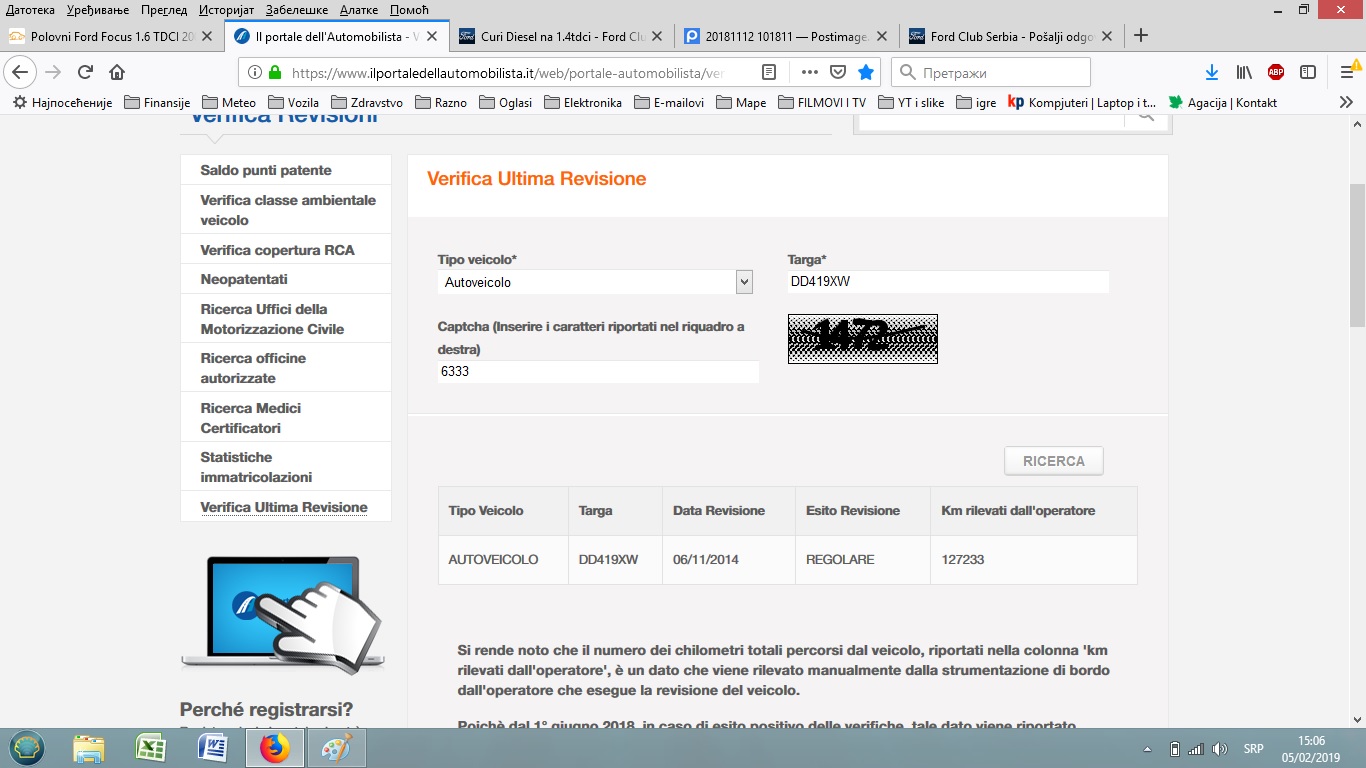Open the Firefox hamburger menu
Viewport: 1366px width, 768px height.
[1347, 72]
